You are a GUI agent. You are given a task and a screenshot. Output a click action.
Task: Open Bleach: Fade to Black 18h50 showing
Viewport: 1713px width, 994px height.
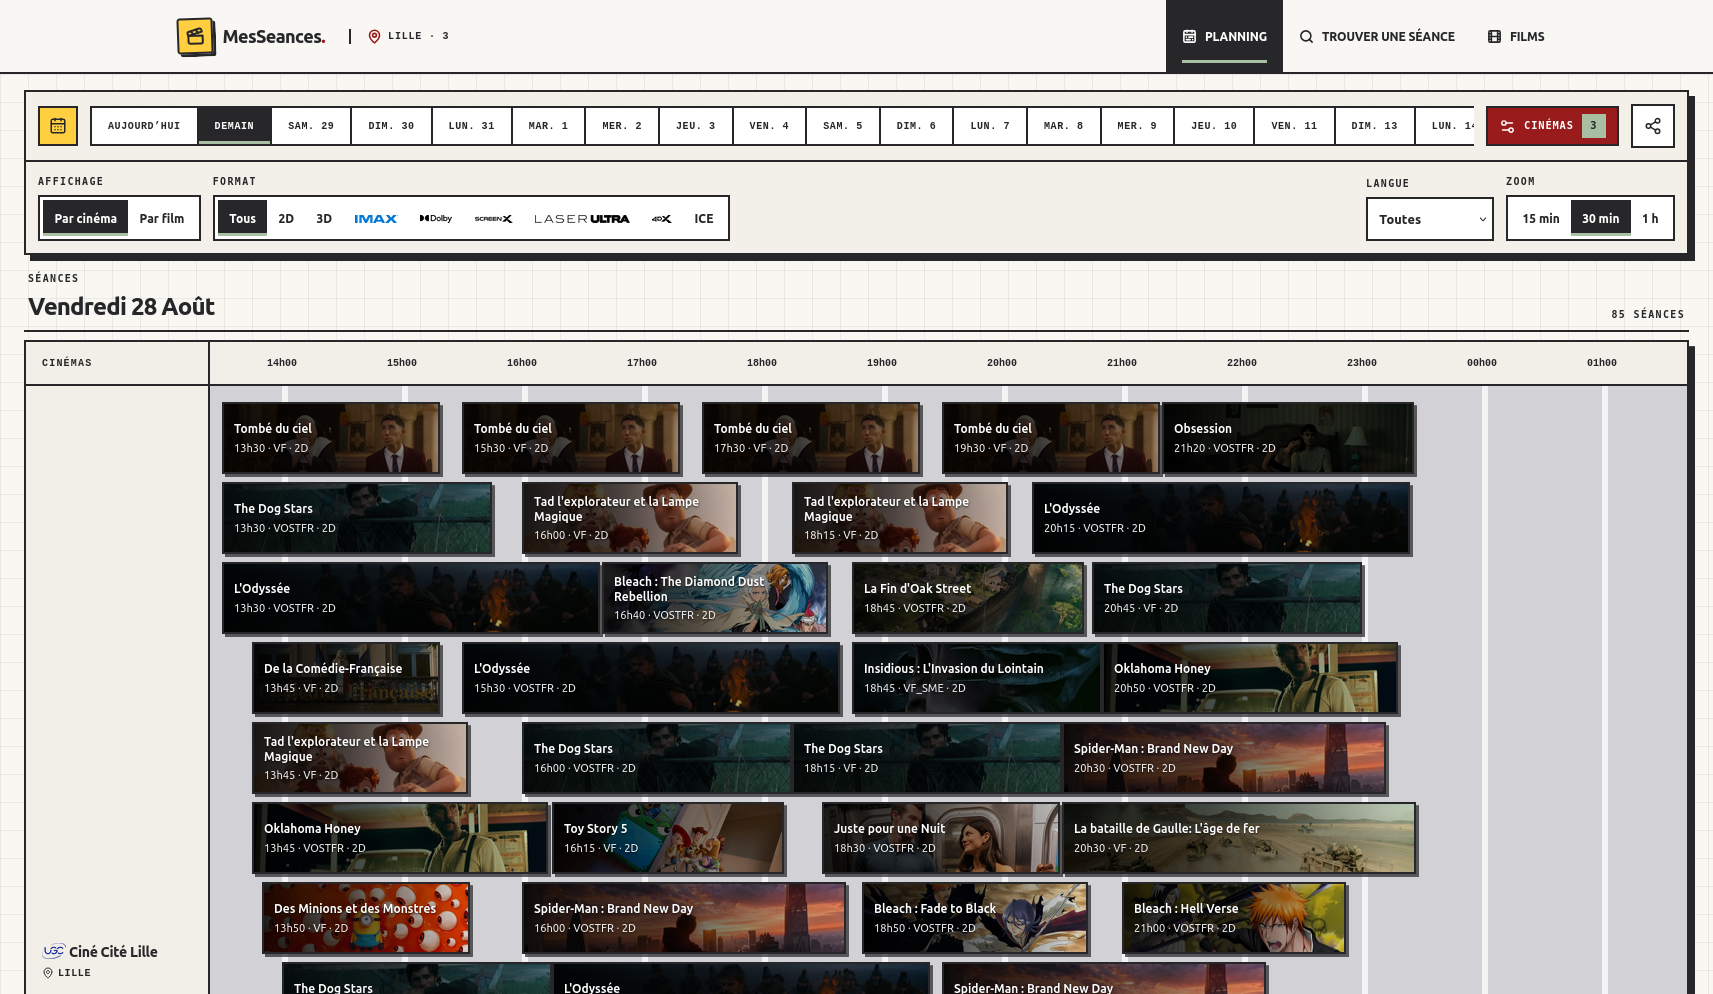point(975,918)
